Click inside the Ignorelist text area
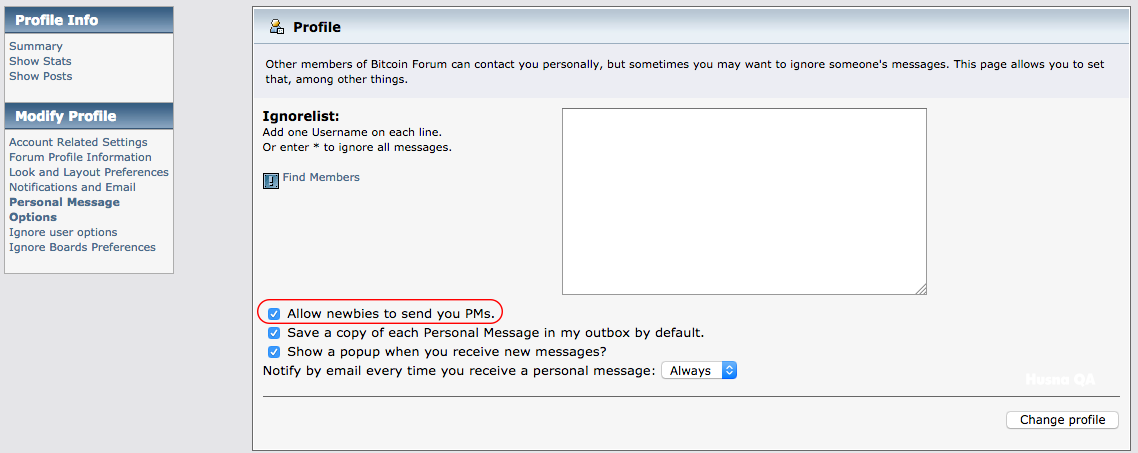The width and height of the screenshot is (1138, 453). point(744,202)
